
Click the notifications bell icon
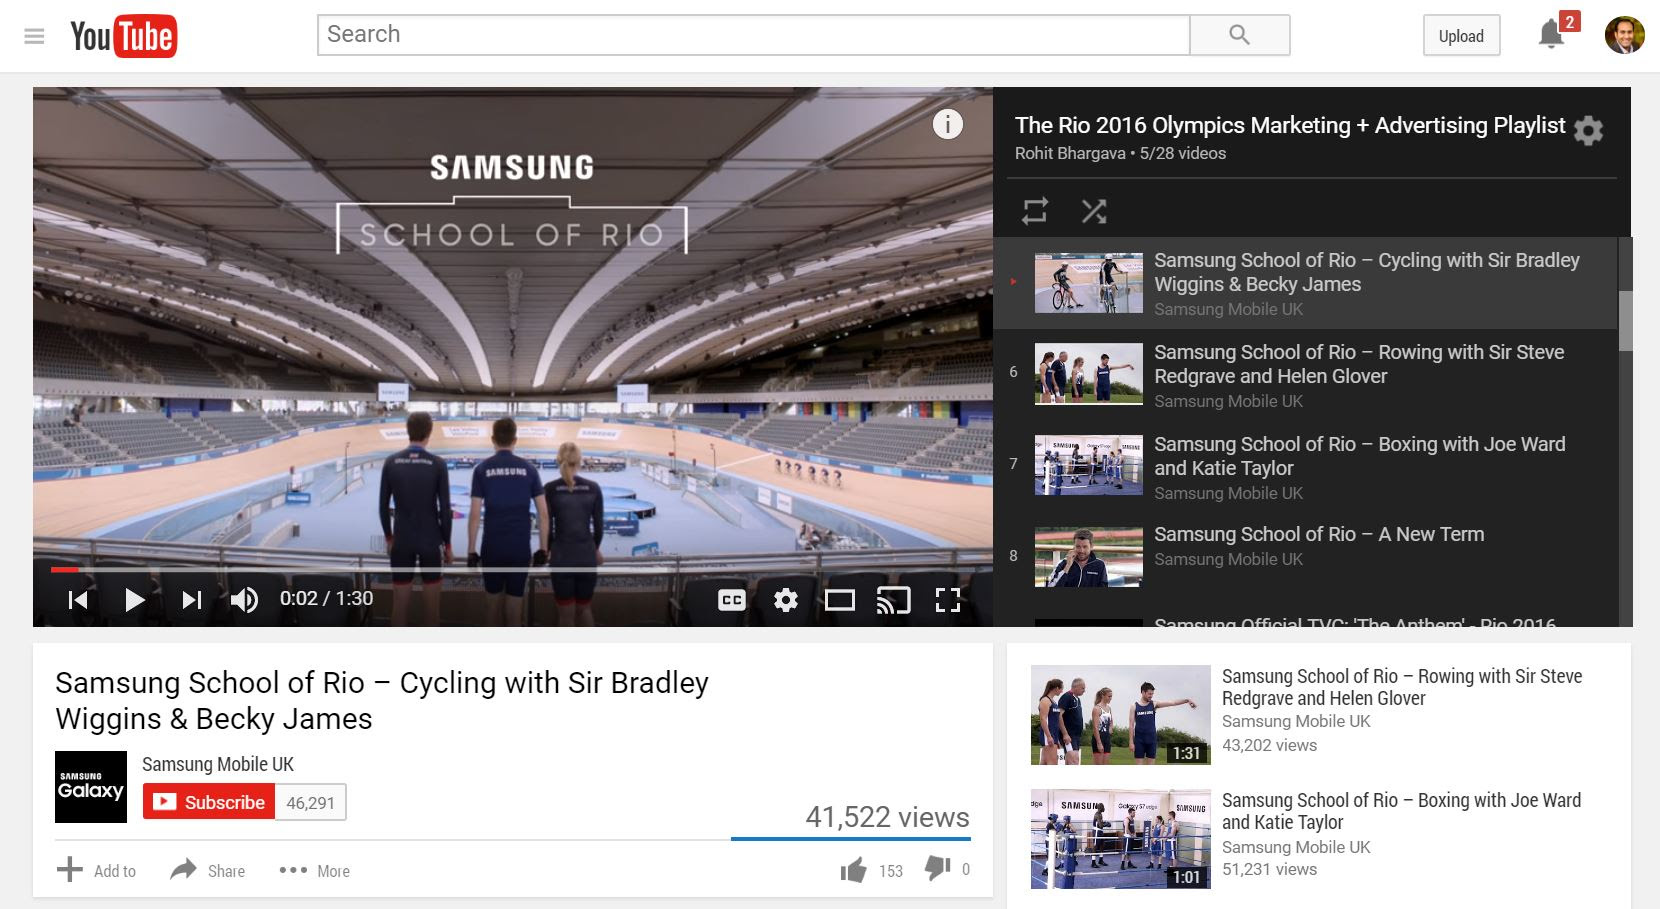[x=1551, y=35]
